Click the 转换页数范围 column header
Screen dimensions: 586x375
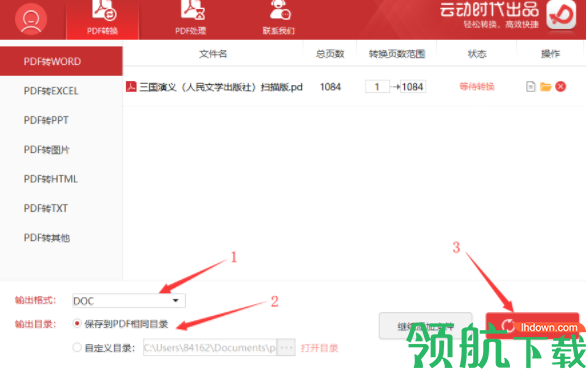coord(397,54)
